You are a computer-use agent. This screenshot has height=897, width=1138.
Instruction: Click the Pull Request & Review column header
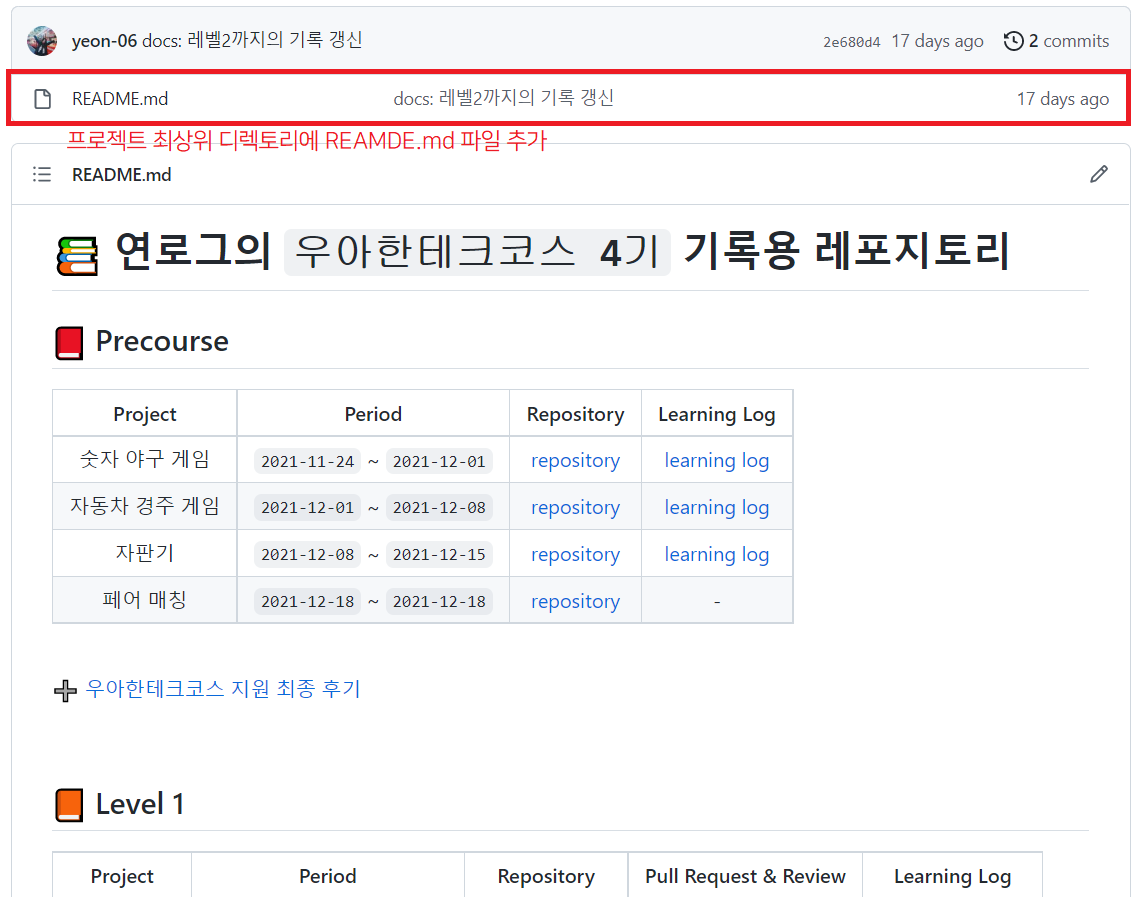coord(745,877)
